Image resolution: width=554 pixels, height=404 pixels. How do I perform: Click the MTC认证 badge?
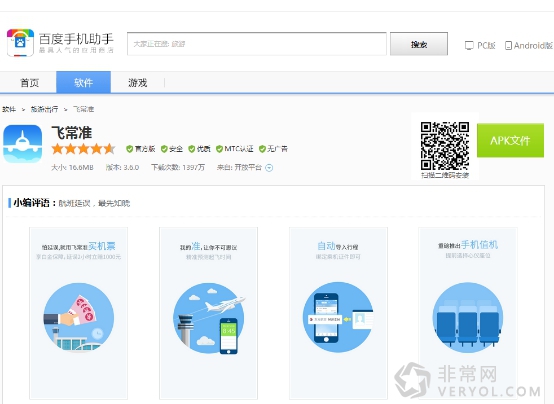click(235, 149)
